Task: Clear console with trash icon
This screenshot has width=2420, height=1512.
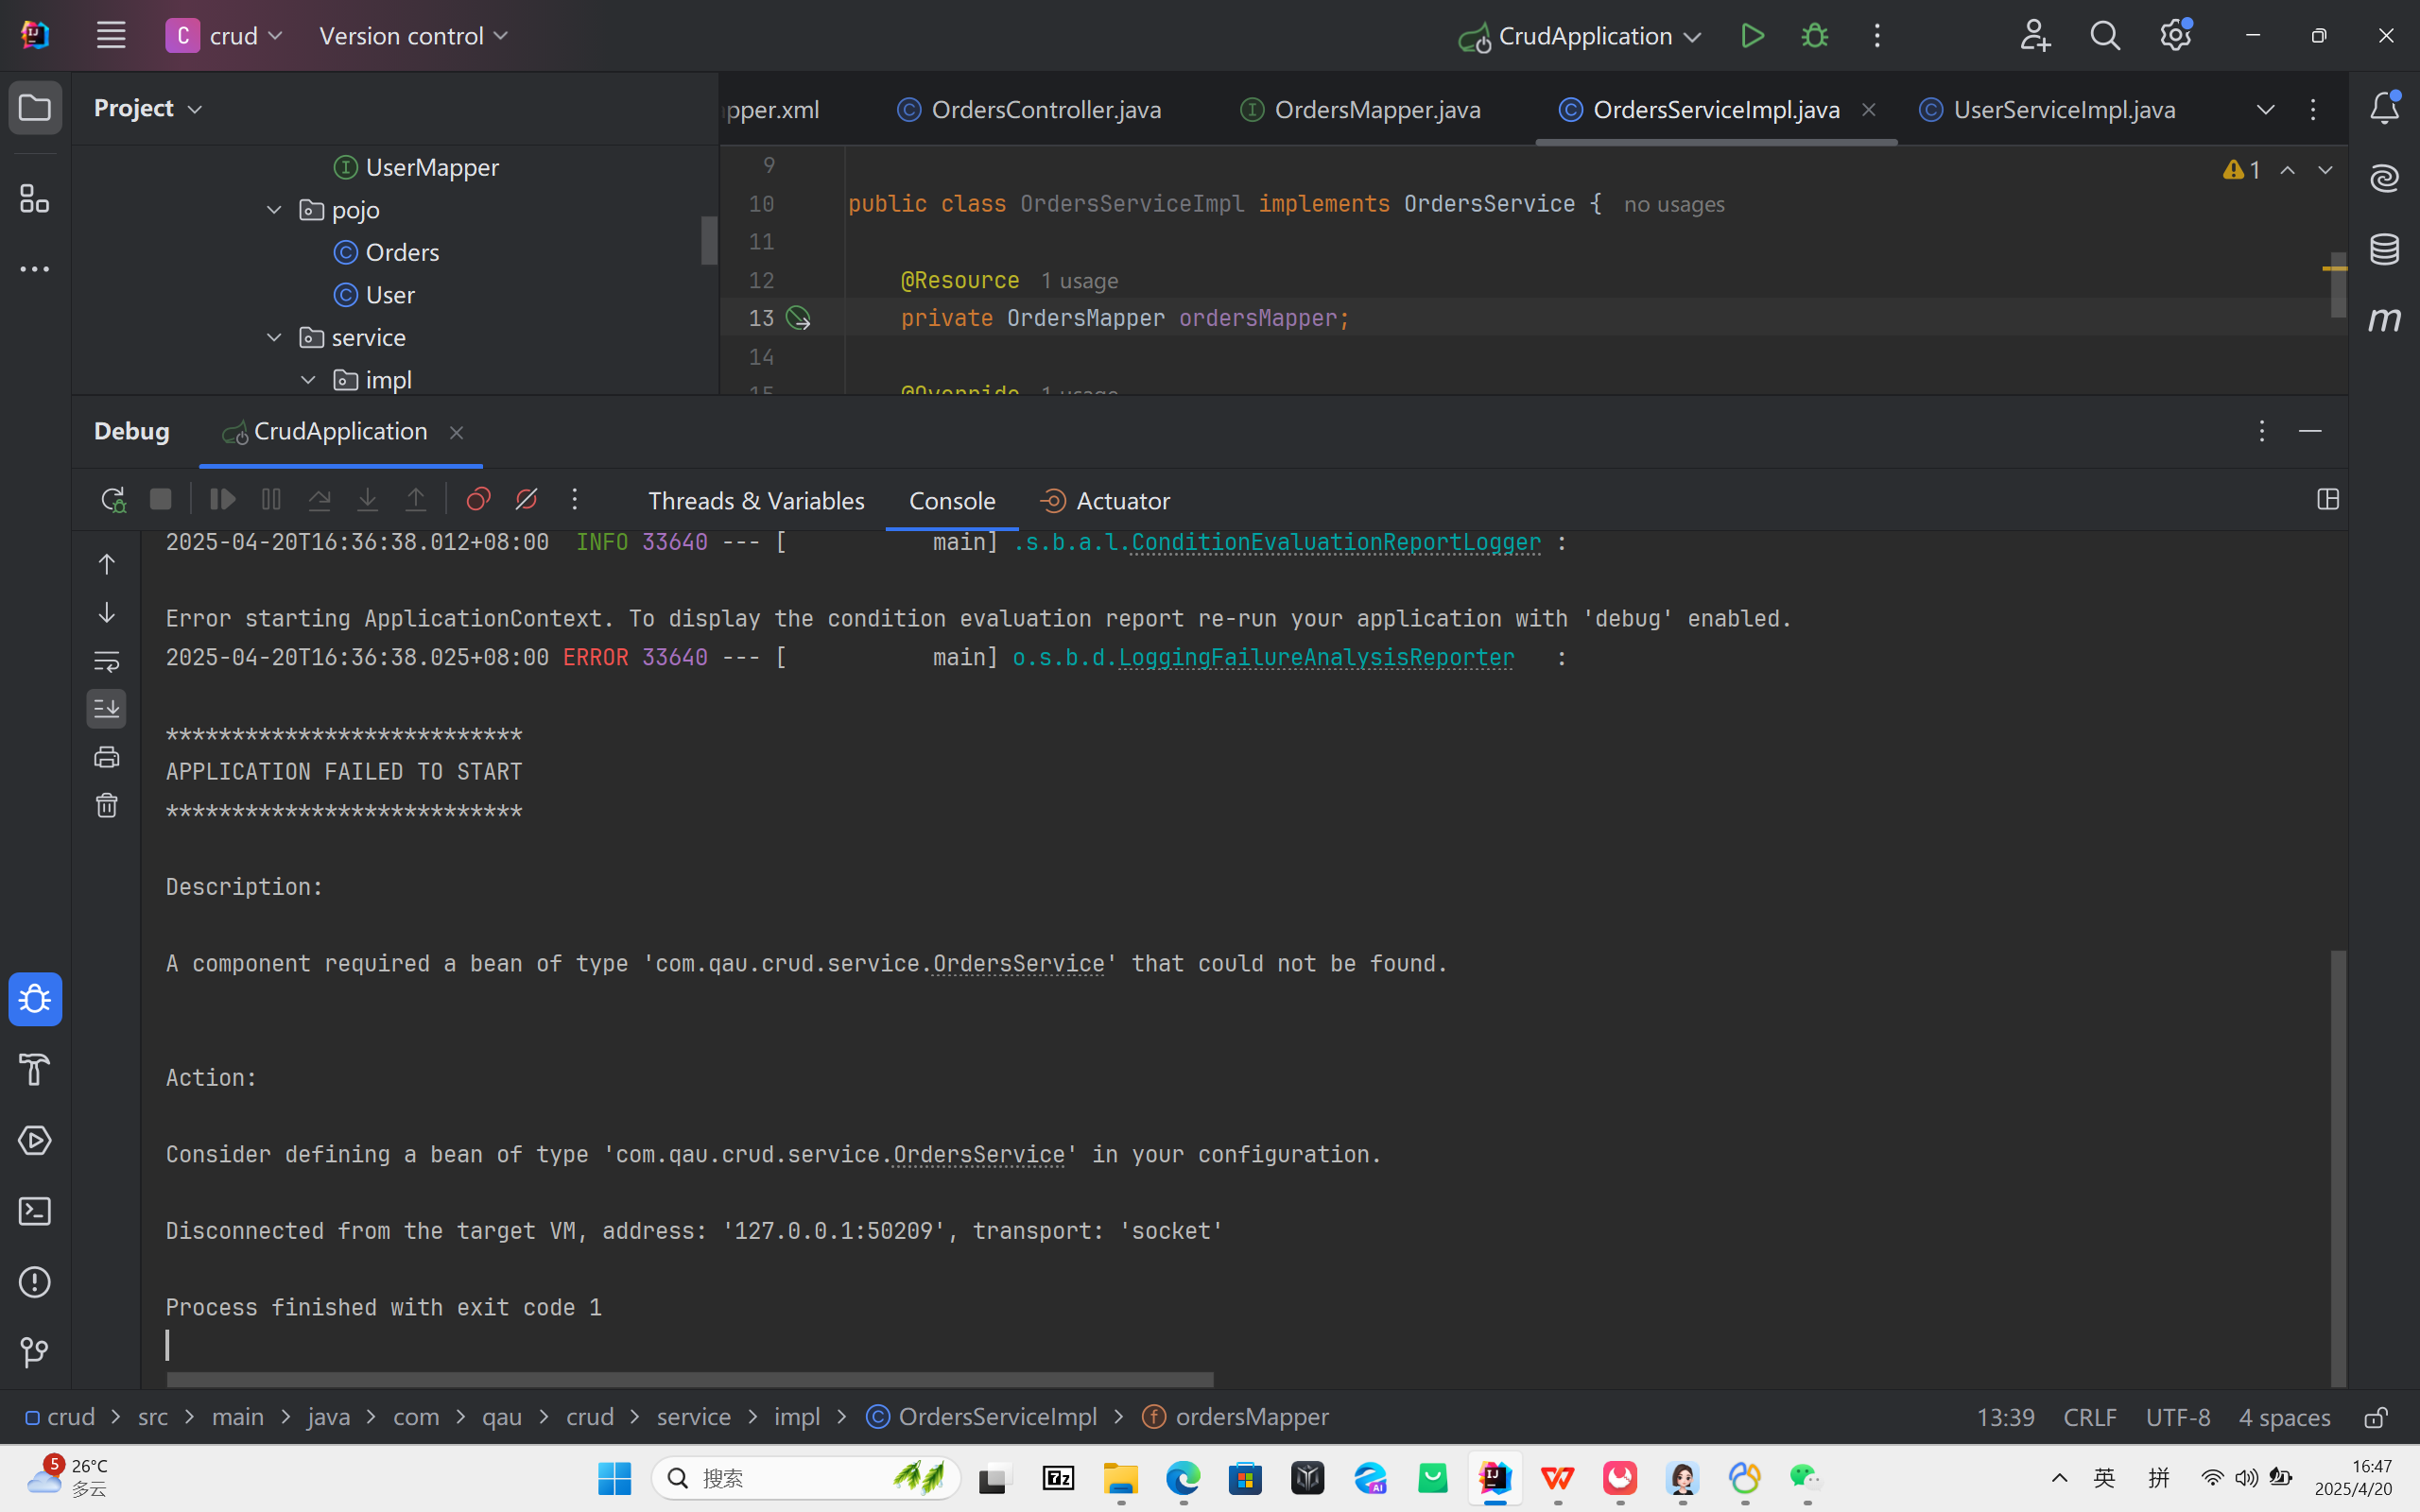Action: (x=107, y=805)
